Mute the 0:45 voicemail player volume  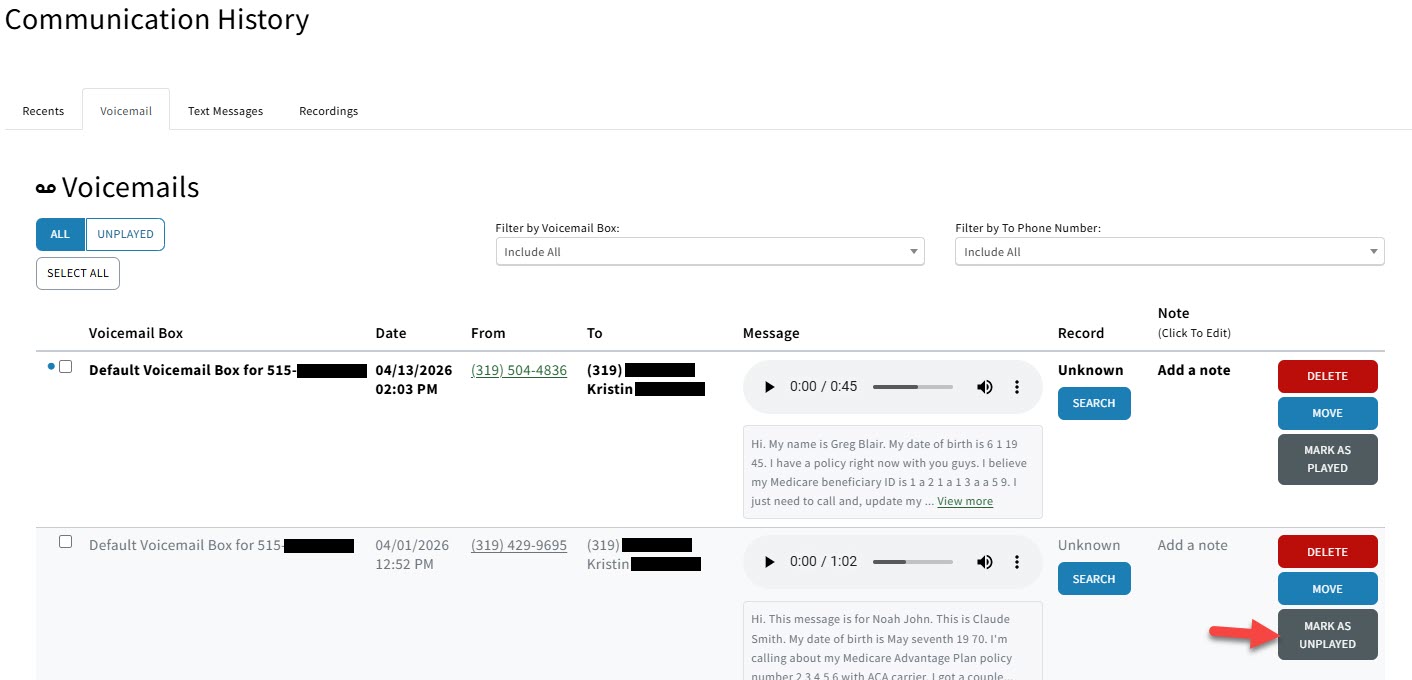pos(985,387)
